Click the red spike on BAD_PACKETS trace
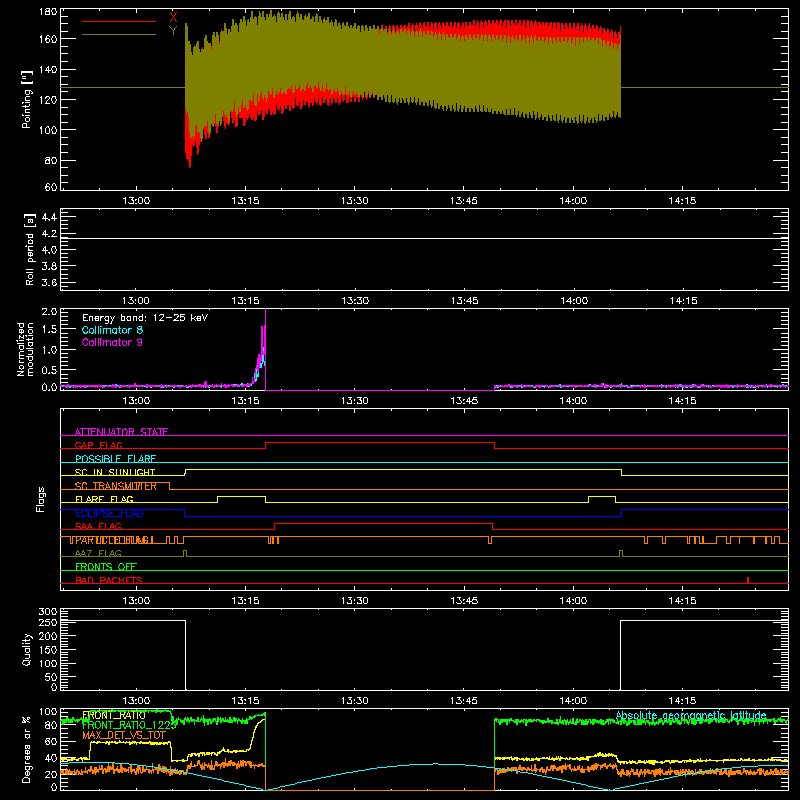 (747, 580)
